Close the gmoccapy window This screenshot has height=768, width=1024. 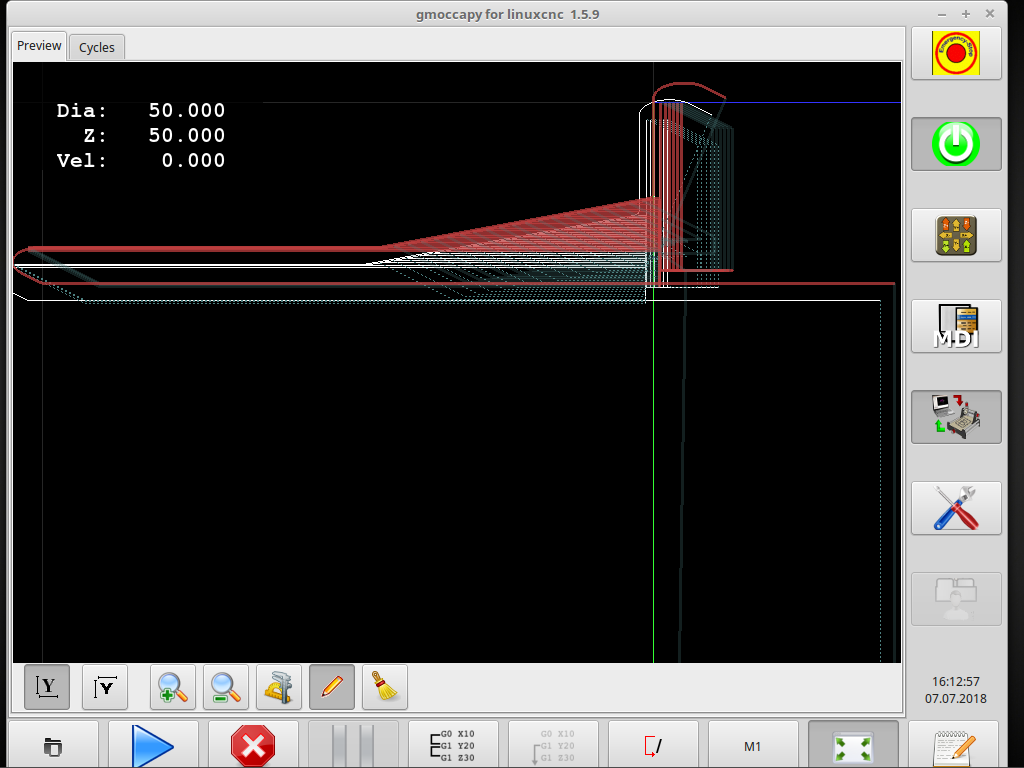coord(990,14)
